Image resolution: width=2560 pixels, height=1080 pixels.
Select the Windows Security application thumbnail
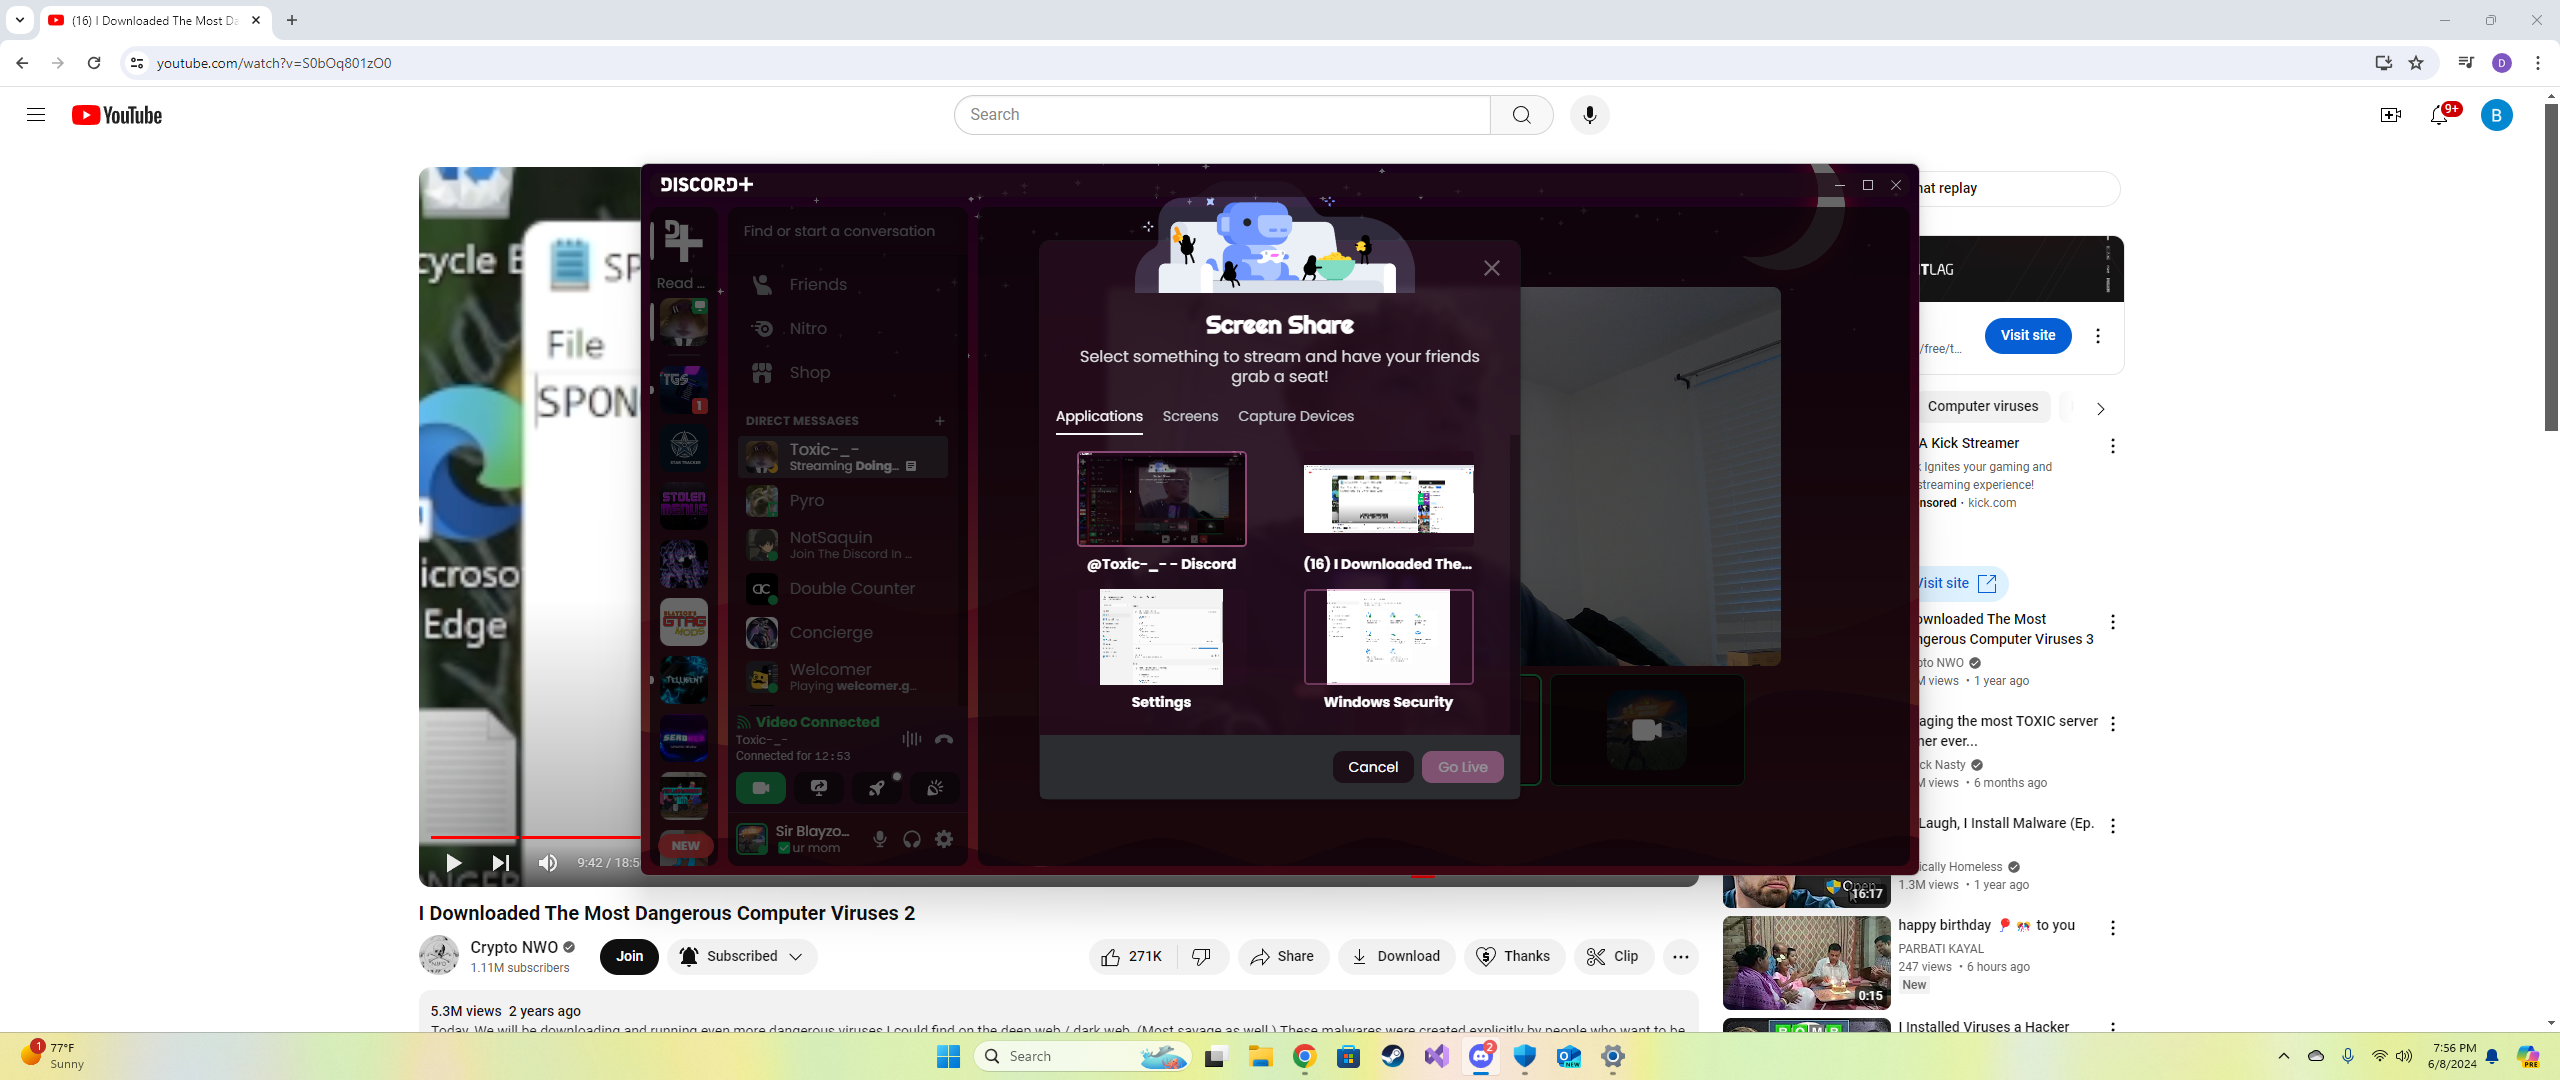(x=1388, y=637)
